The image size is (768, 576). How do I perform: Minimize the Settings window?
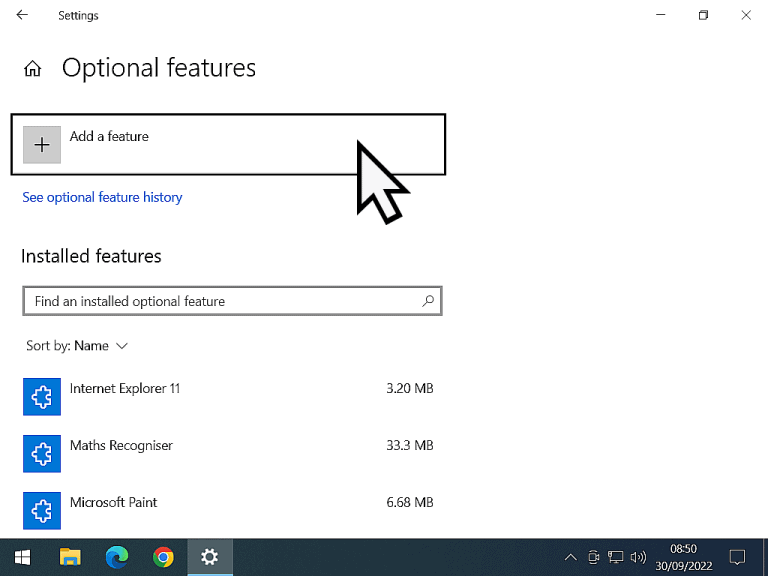pyautogui.click(x=661, y=15)
